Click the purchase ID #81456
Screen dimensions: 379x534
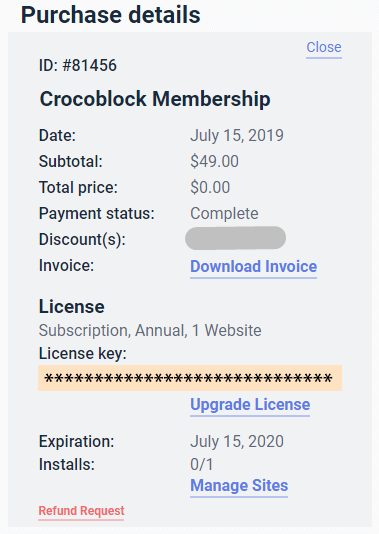click(78, 65)
